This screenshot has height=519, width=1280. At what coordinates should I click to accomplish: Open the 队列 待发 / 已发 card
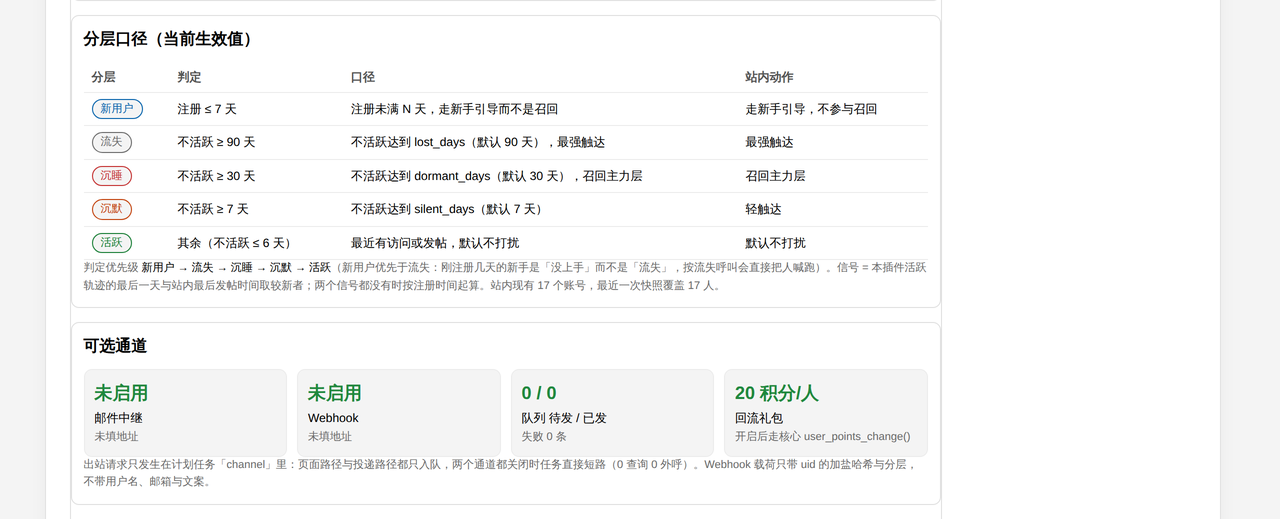612,413
